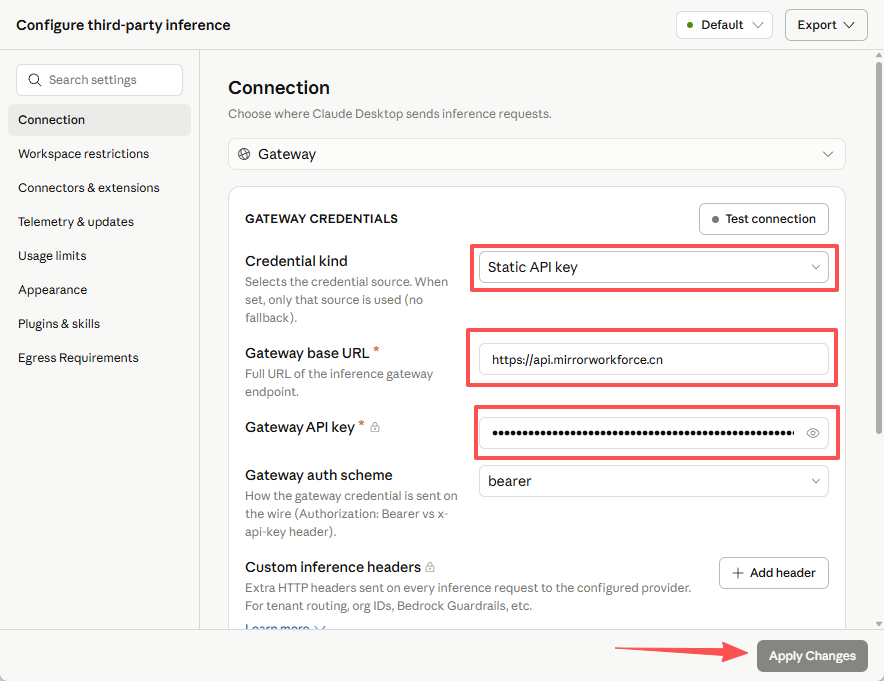
Task: Click the Connection page heading
Action: pos(279,88)
